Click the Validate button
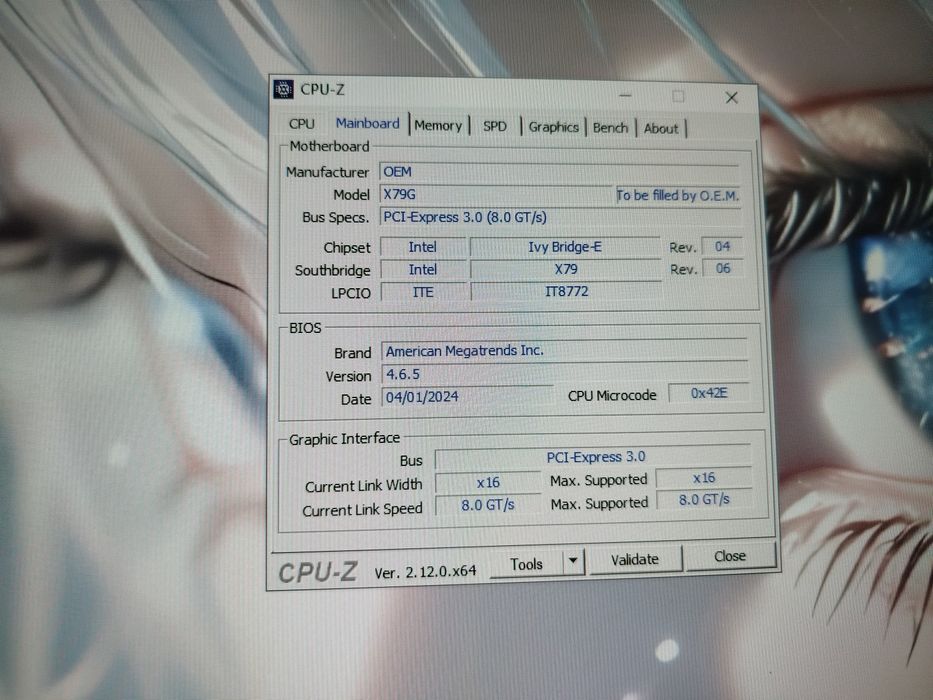Screen dimensions: 933x700 pyautogui.click(x=635, y=560)
